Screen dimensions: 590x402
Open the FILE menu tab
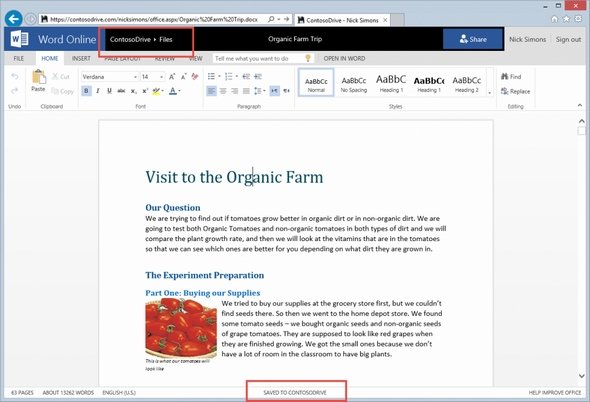pos(18,58)
